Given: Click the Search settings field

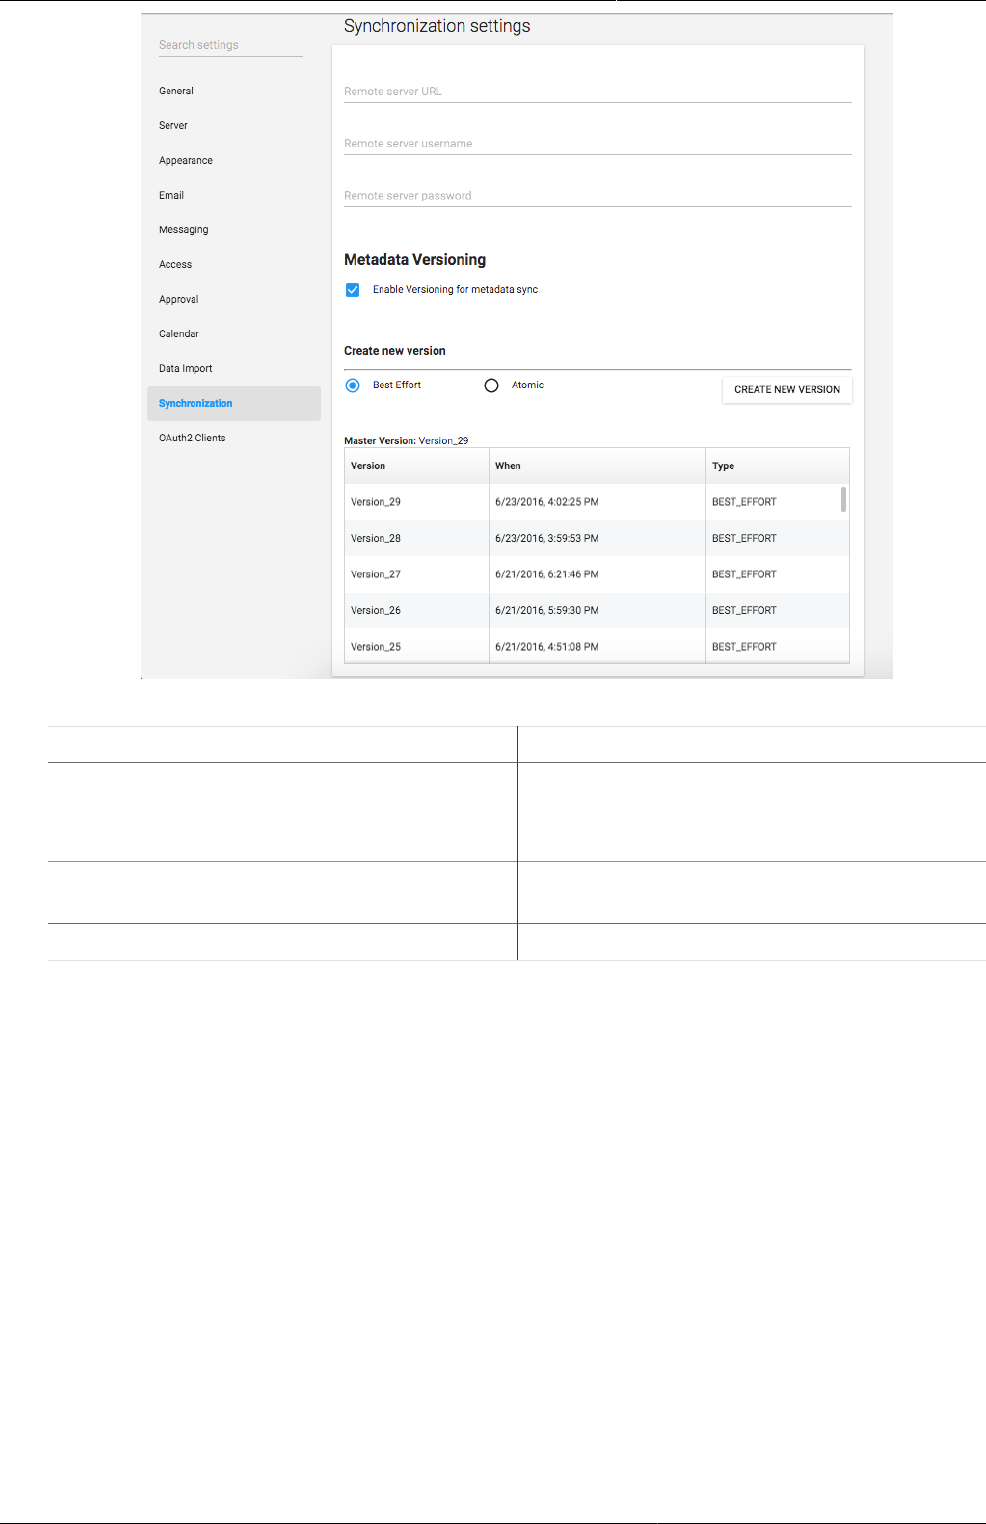Looking at the screenshot, I should 230,45.
